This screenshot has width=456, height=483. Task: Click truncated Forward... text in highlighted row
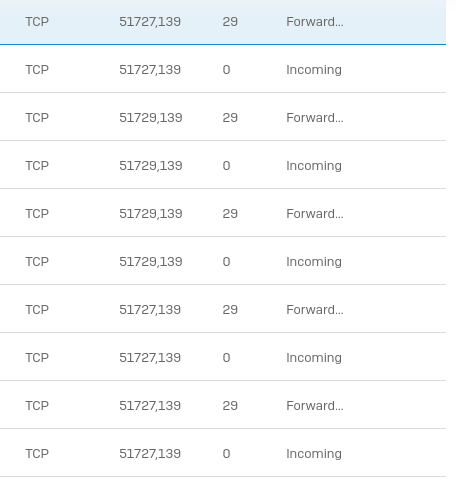pos(315,22)
